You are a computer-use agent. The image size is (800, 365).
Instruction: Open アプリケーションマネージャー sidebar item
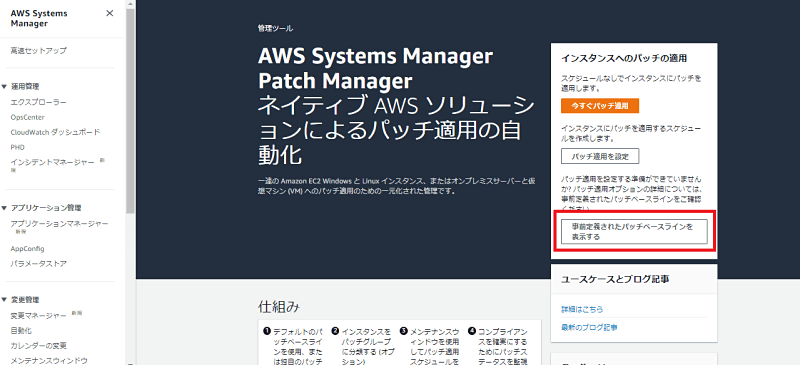[x=59, y=224]
